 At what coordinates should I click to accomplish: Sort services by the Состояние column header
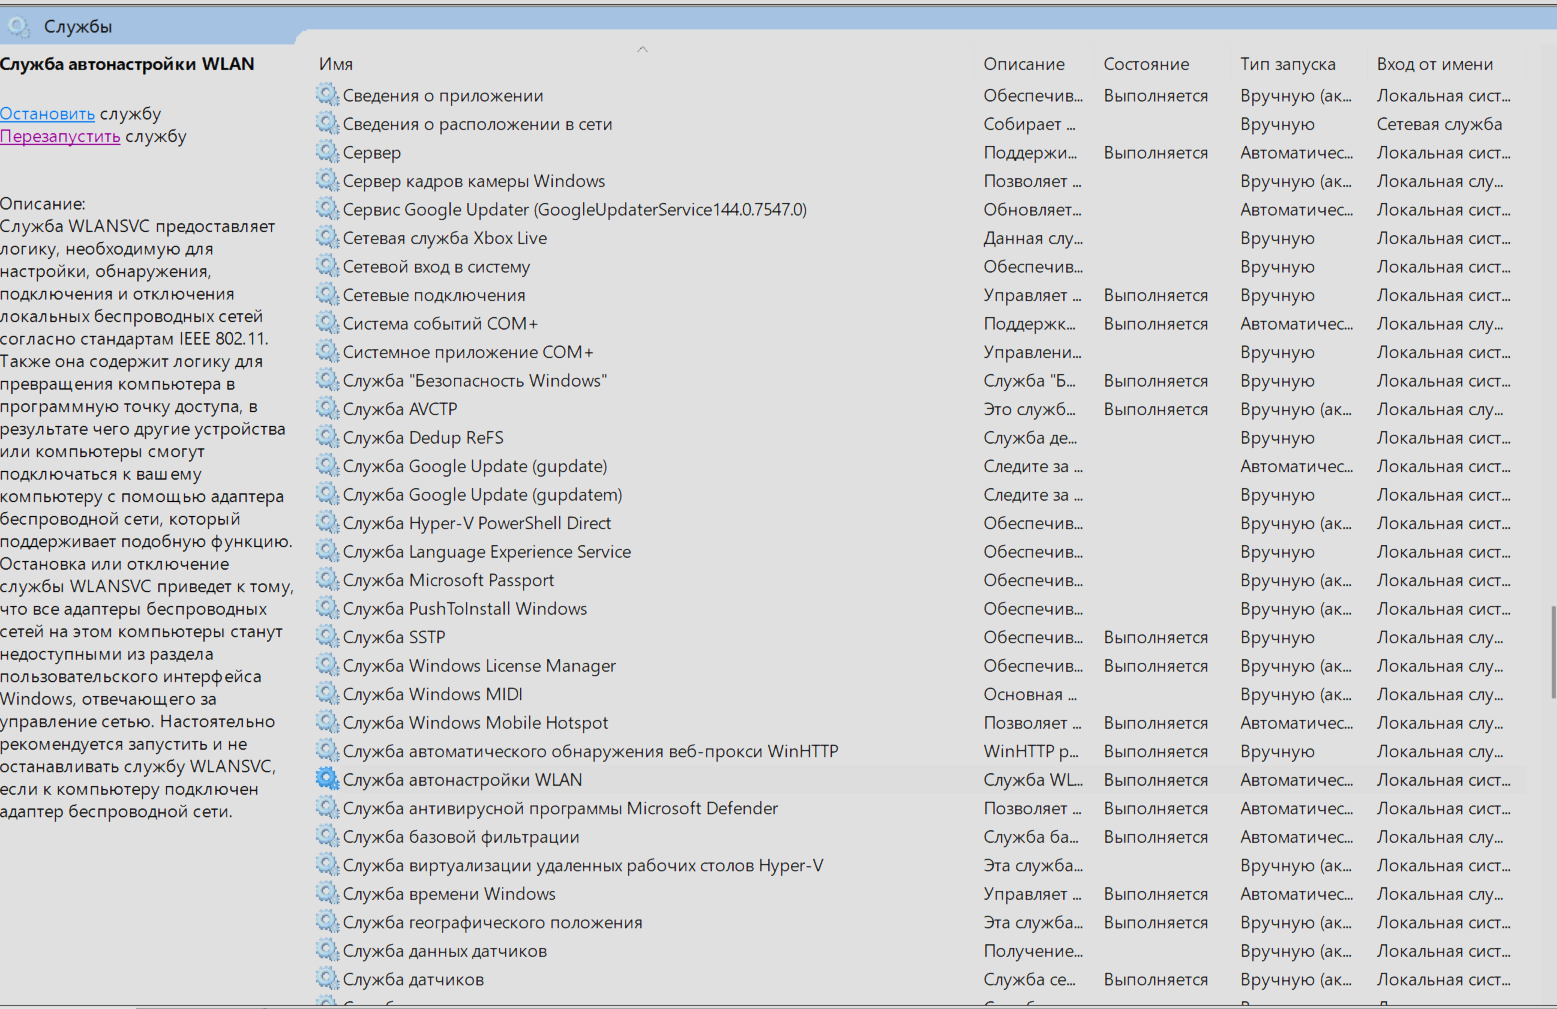click(x=1146, y=64)
